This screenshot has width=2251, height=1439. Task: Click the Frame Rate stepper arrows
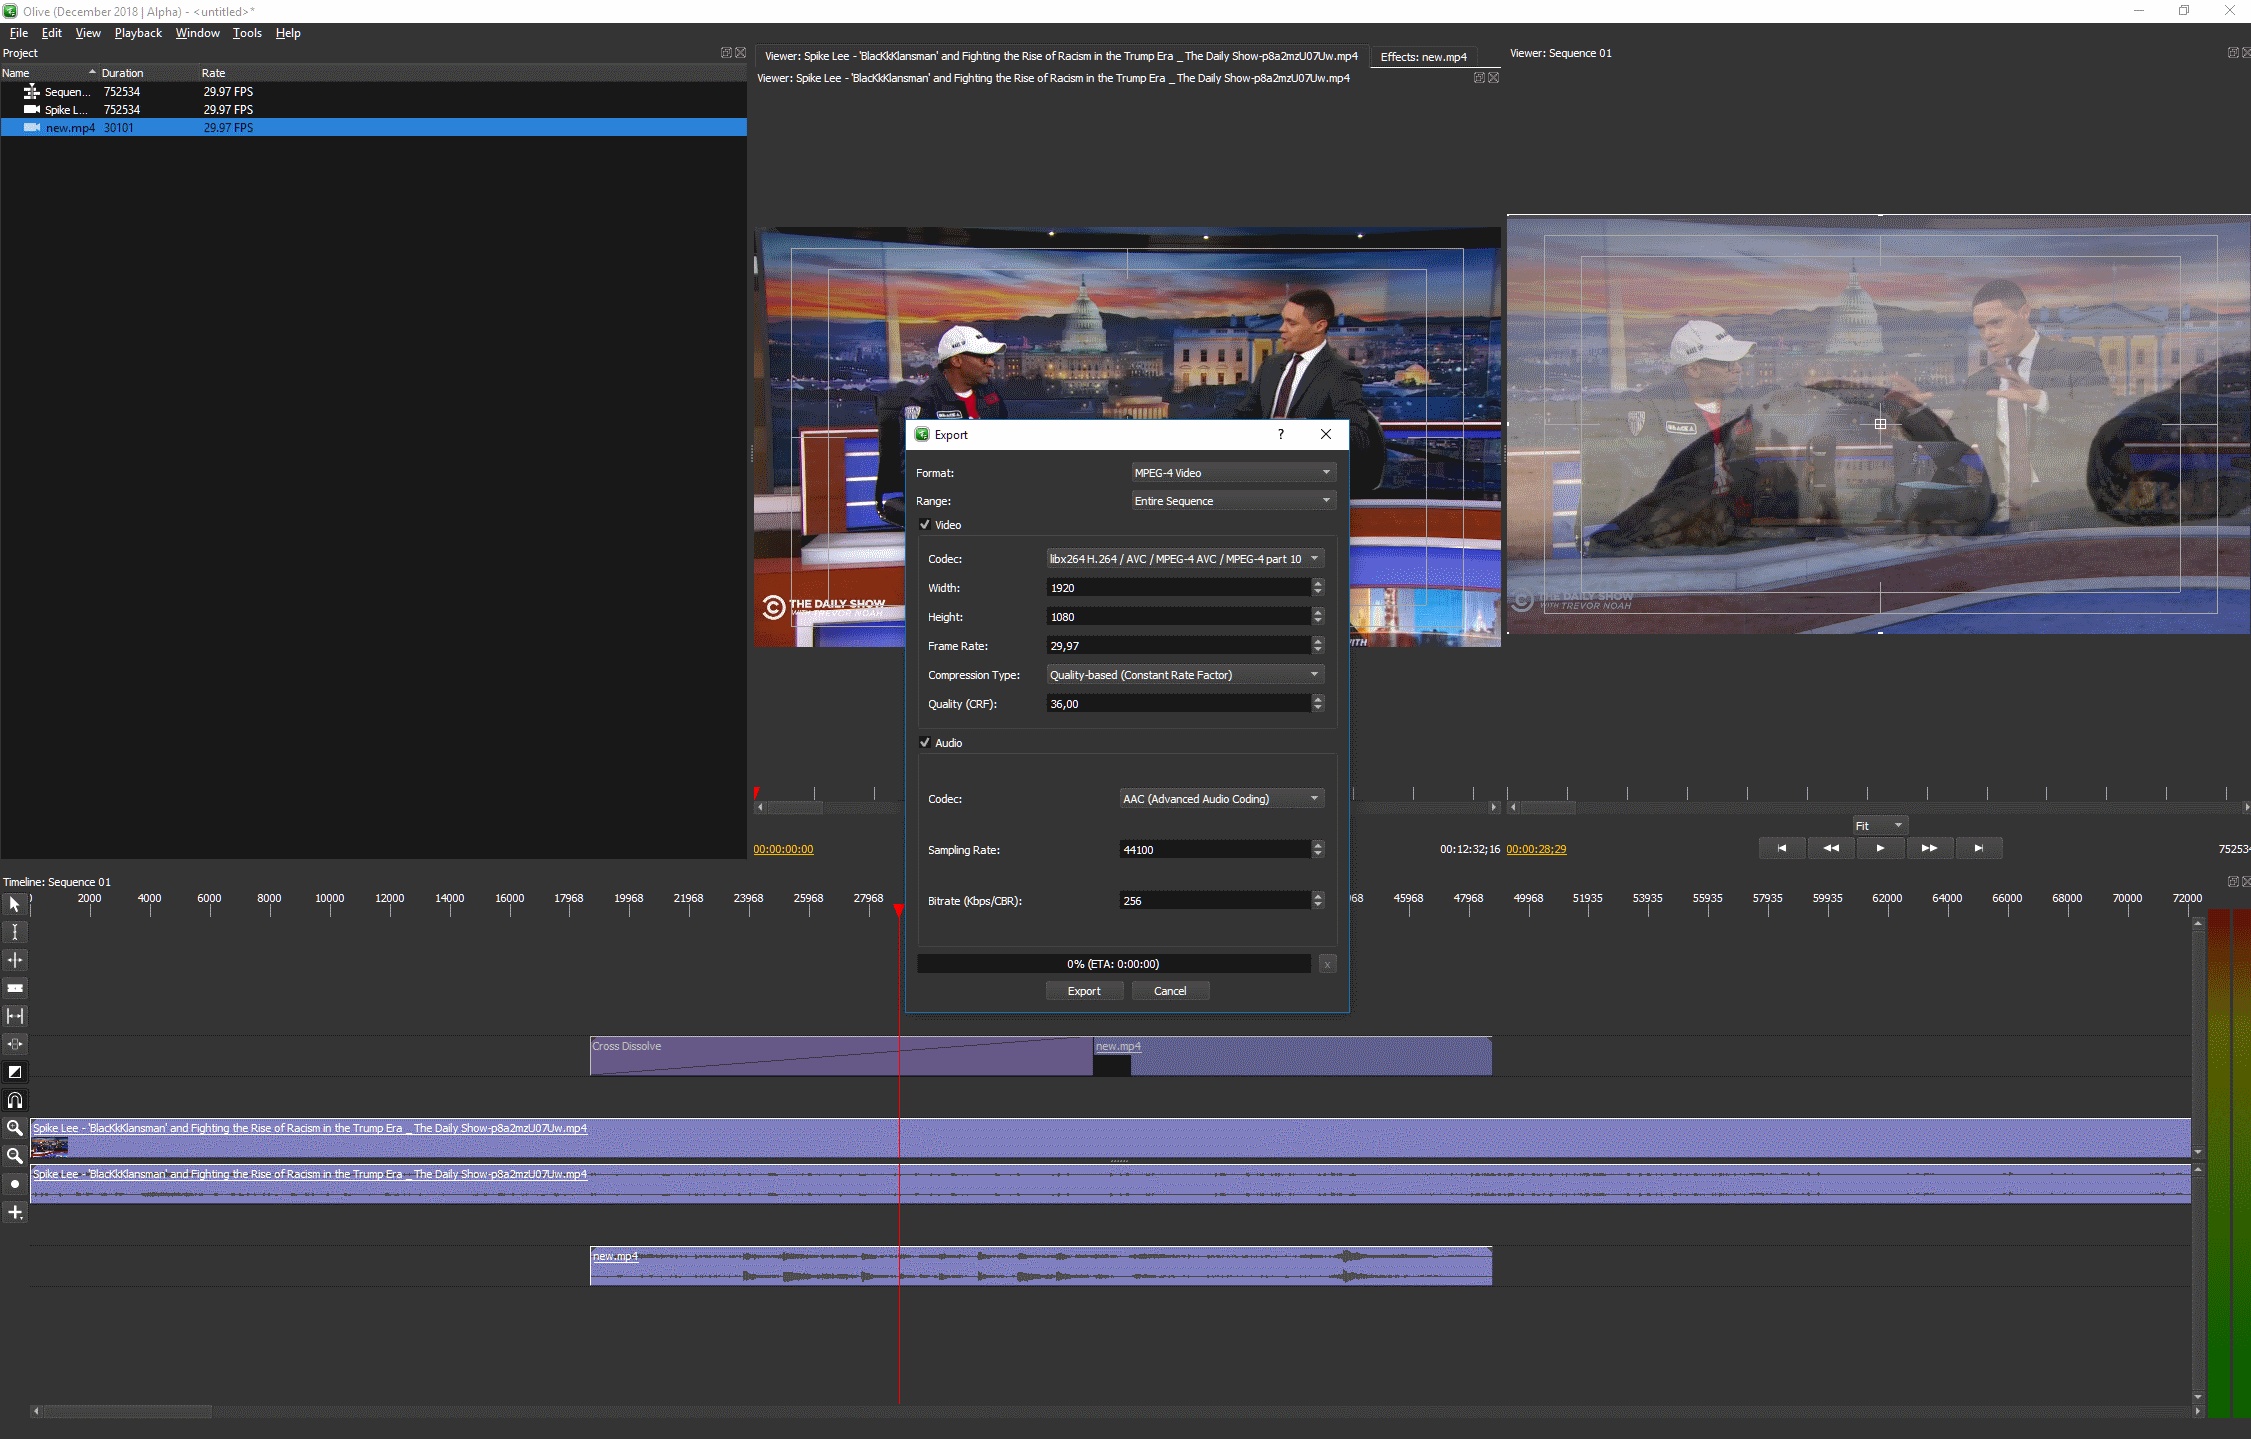1317,645
